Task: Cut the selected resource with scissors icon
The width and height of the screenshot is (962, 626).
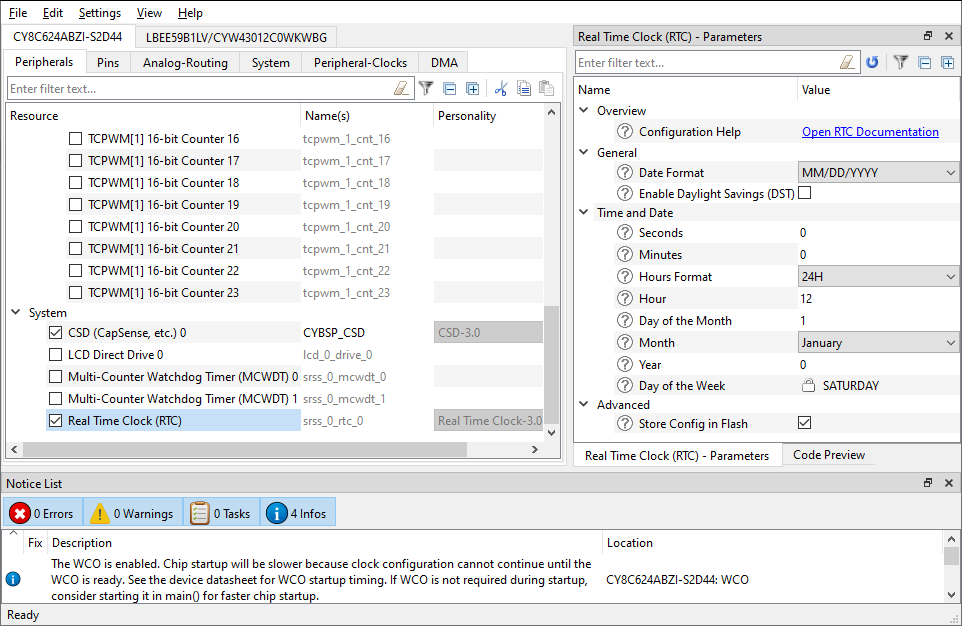Action: click(x=501, y=88)
